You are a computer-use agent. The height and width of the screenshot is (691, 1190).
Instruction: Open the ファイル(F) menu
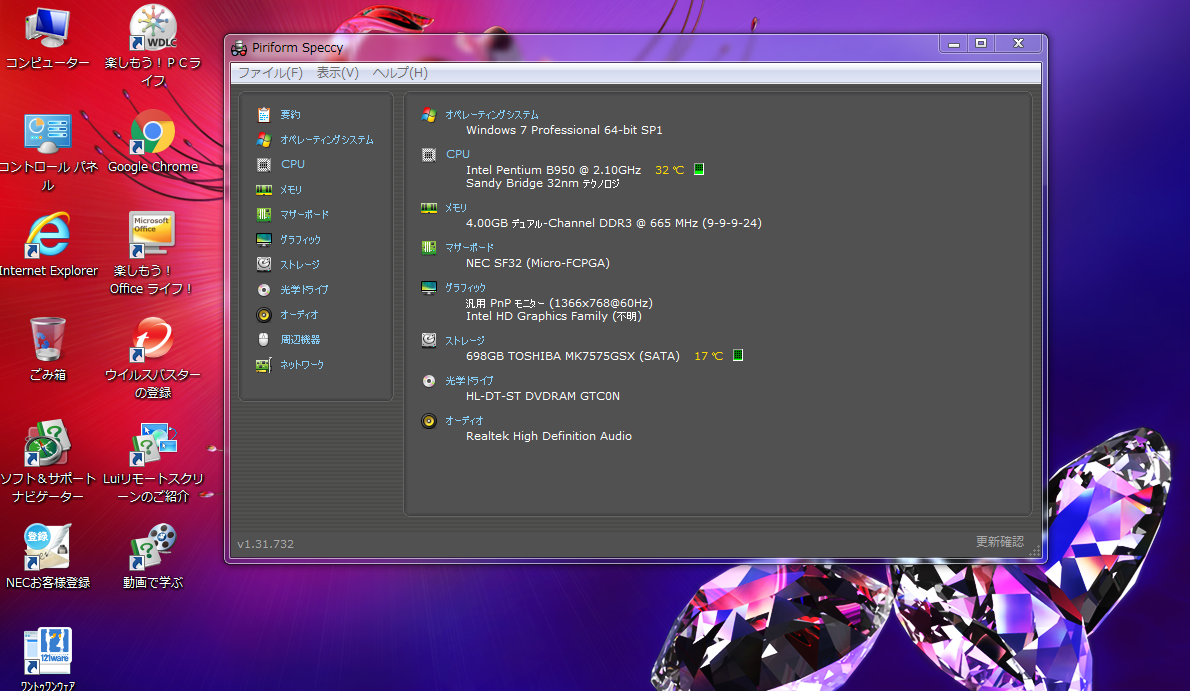270,73
